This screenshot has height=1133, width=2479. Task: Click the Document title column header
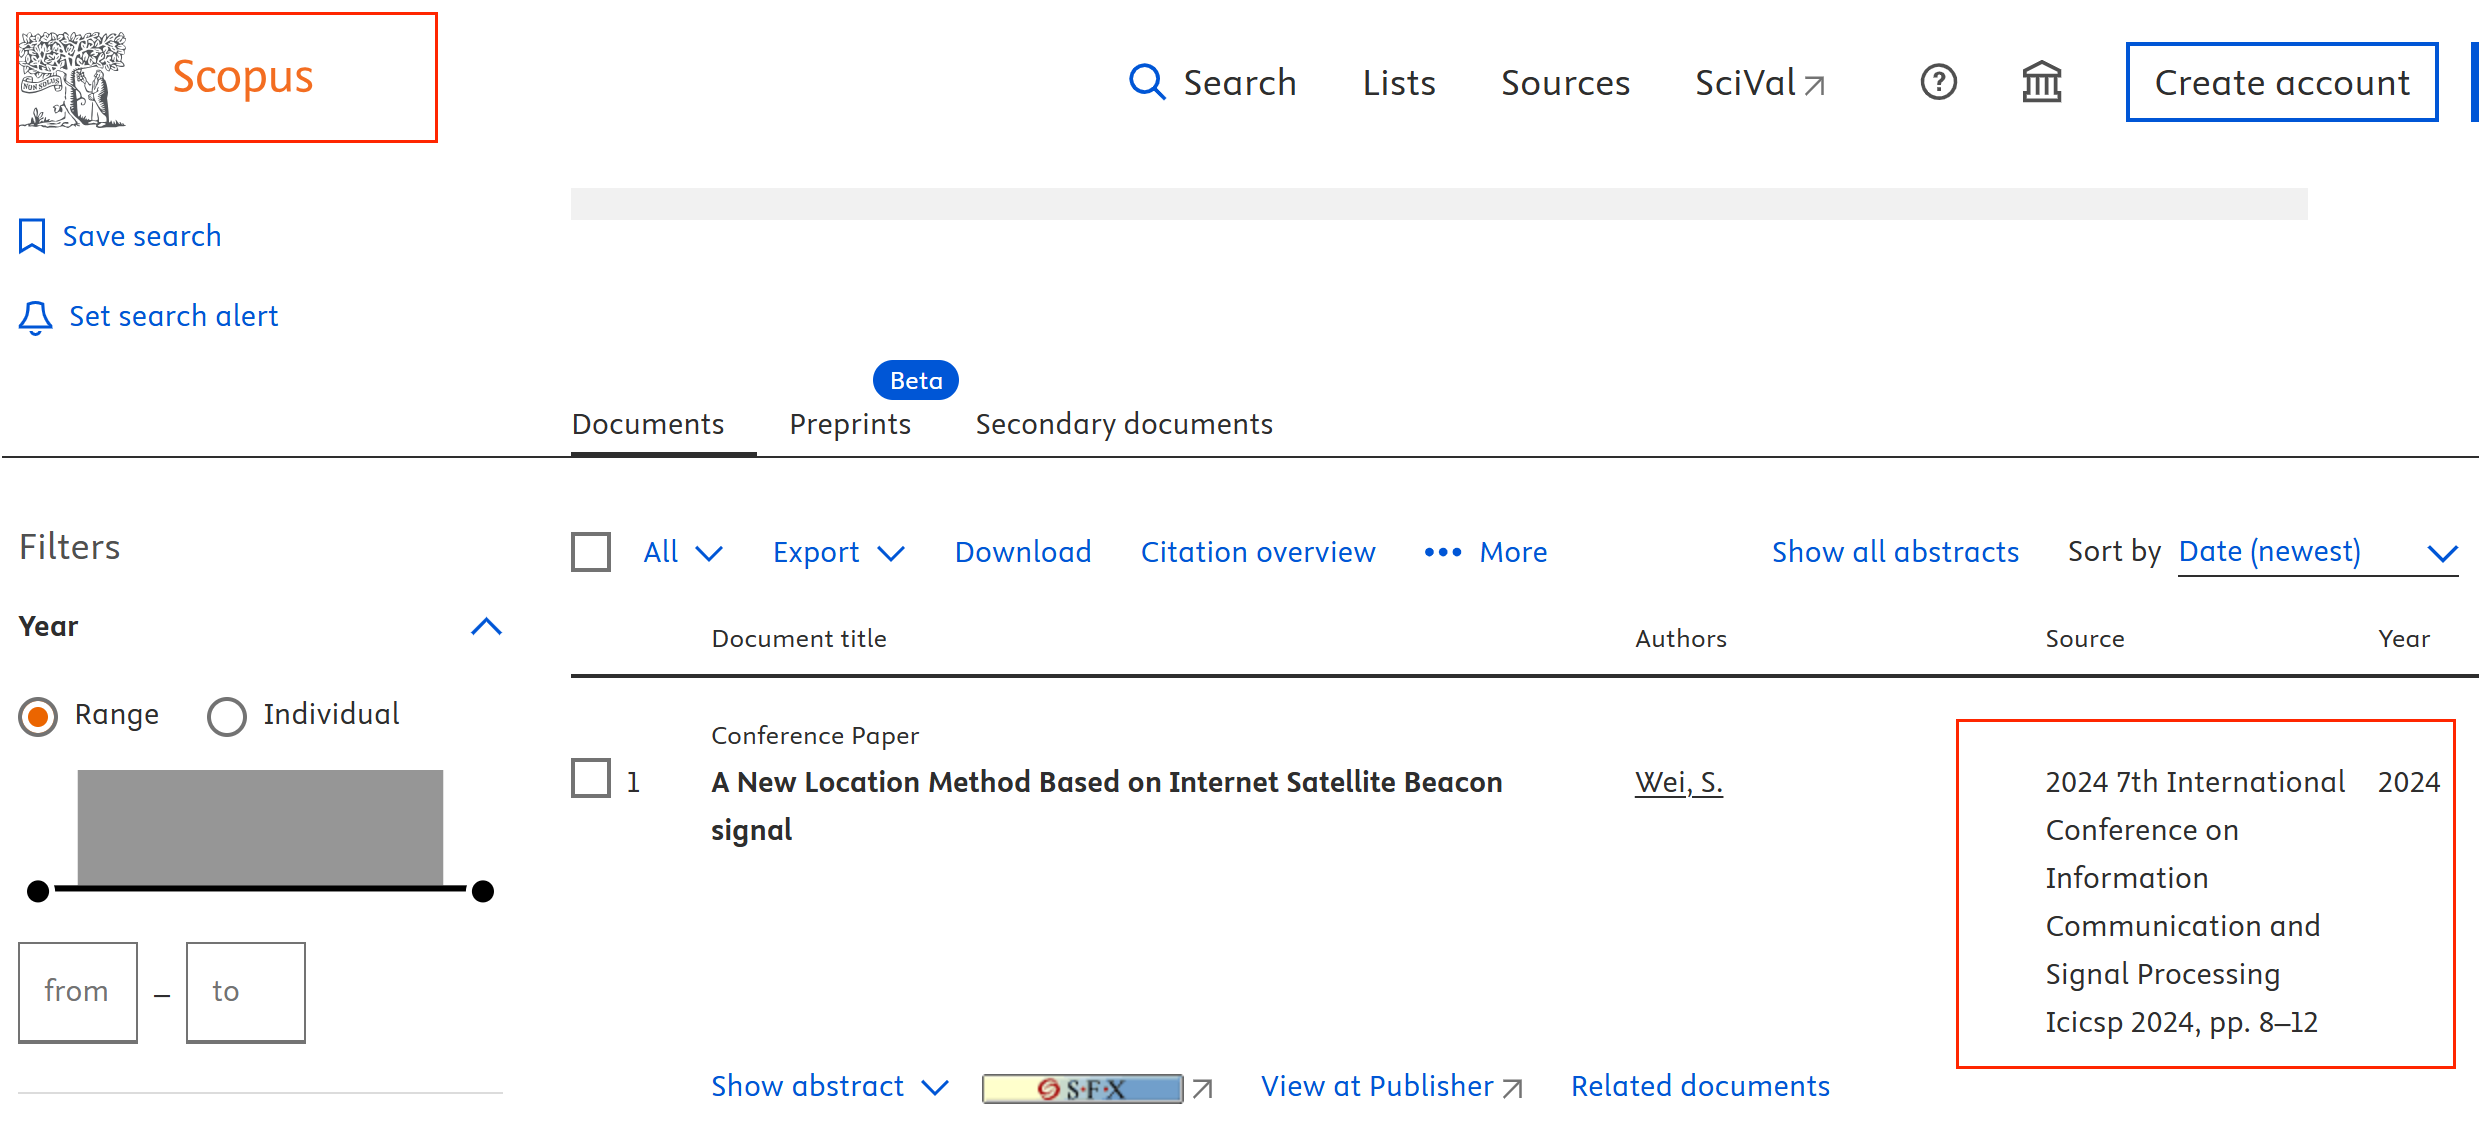coord(799,639)
